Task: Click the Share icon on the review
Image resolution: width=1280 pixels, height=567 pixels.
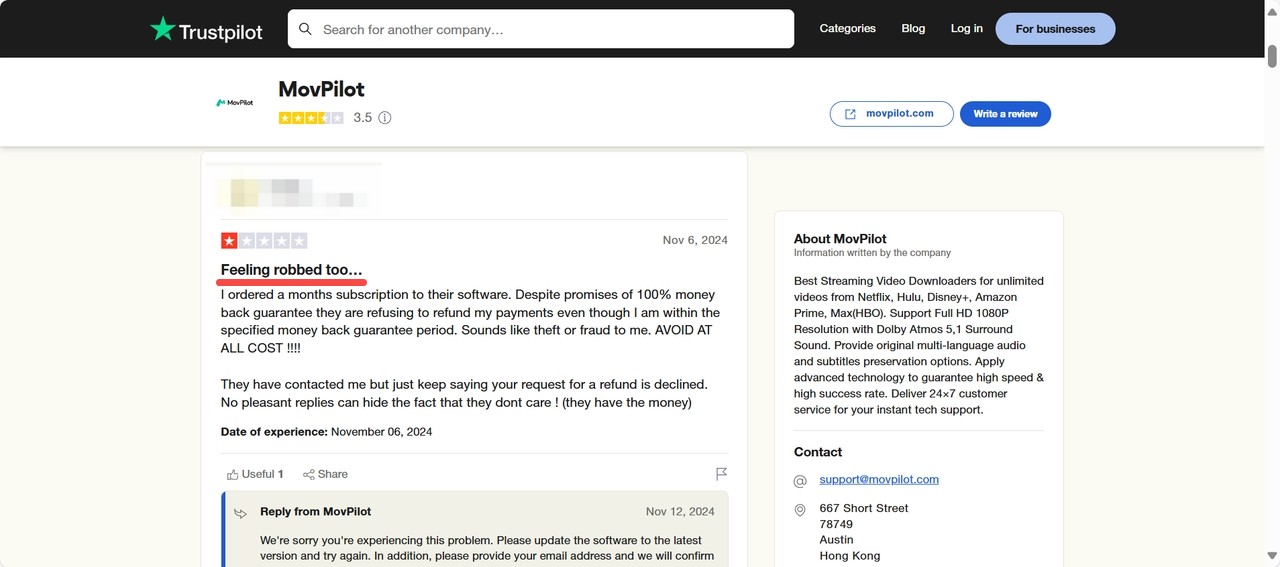Action: [x=309, y=474]
